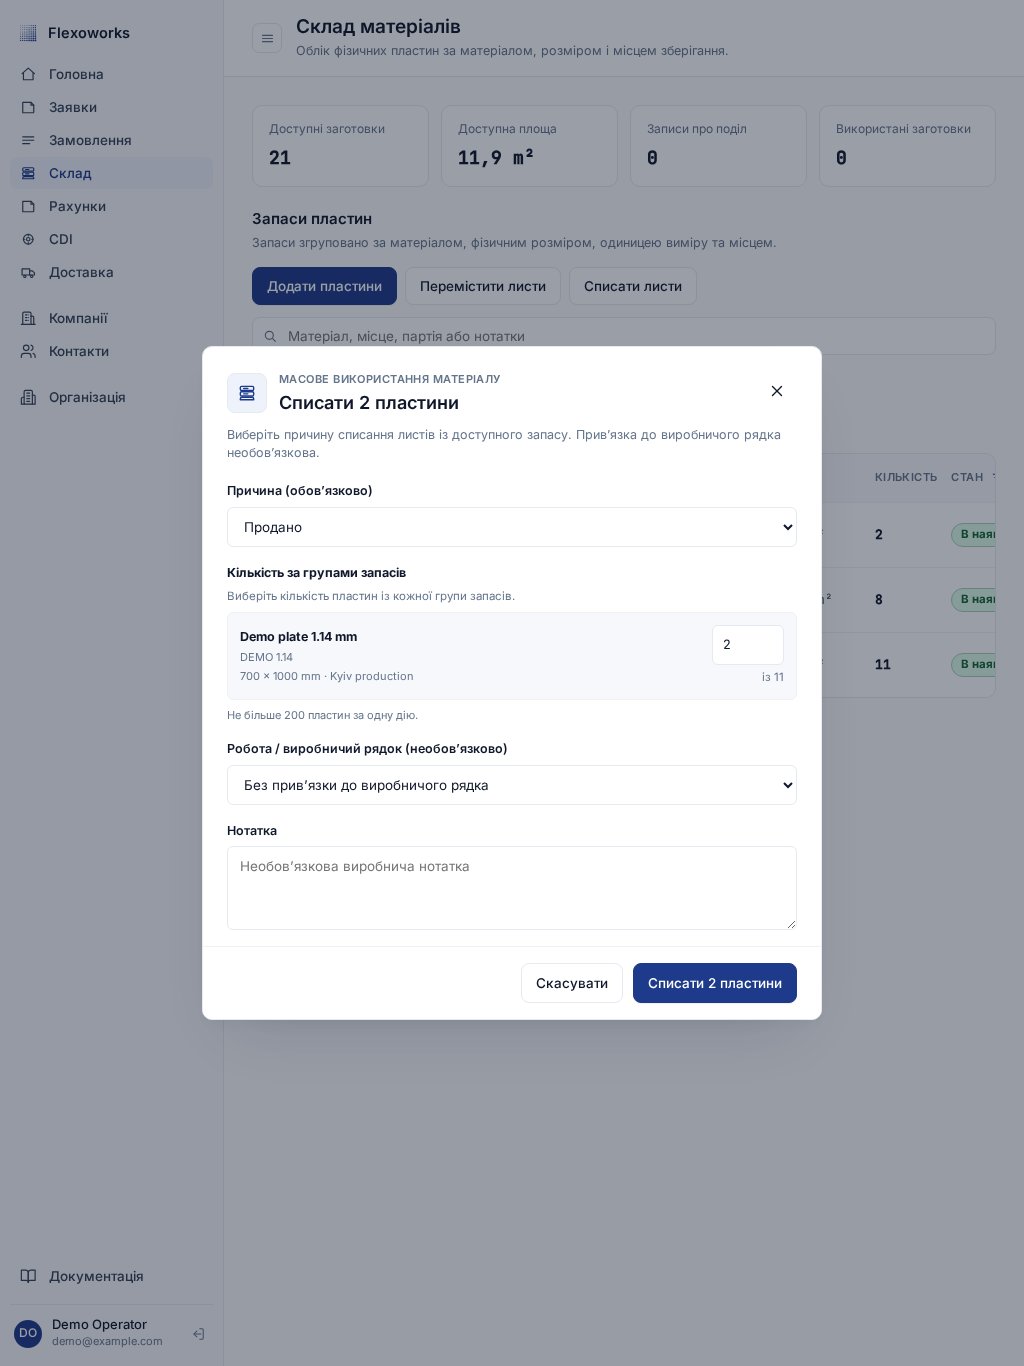Click the Рахунки icon in the sidebar
This screenshot has width=1024, height=1366.
[29, 206]
